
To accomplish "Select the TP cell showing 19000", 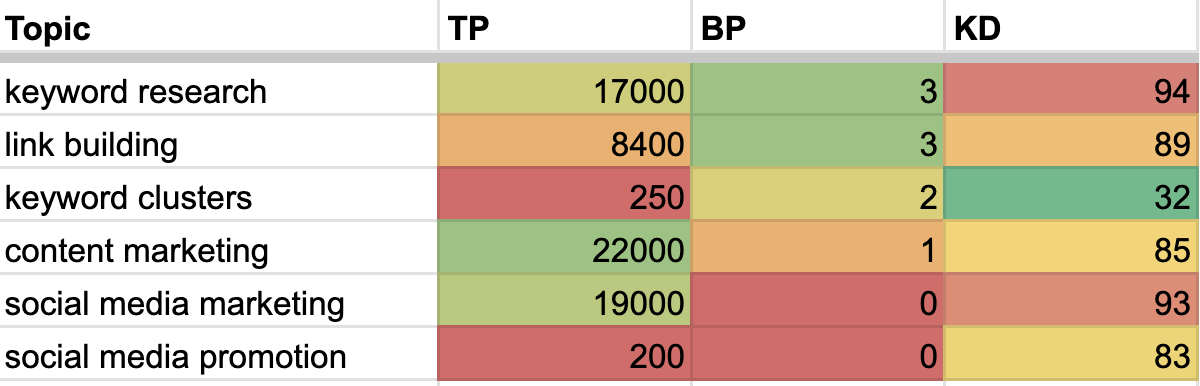I will [564, 303].
